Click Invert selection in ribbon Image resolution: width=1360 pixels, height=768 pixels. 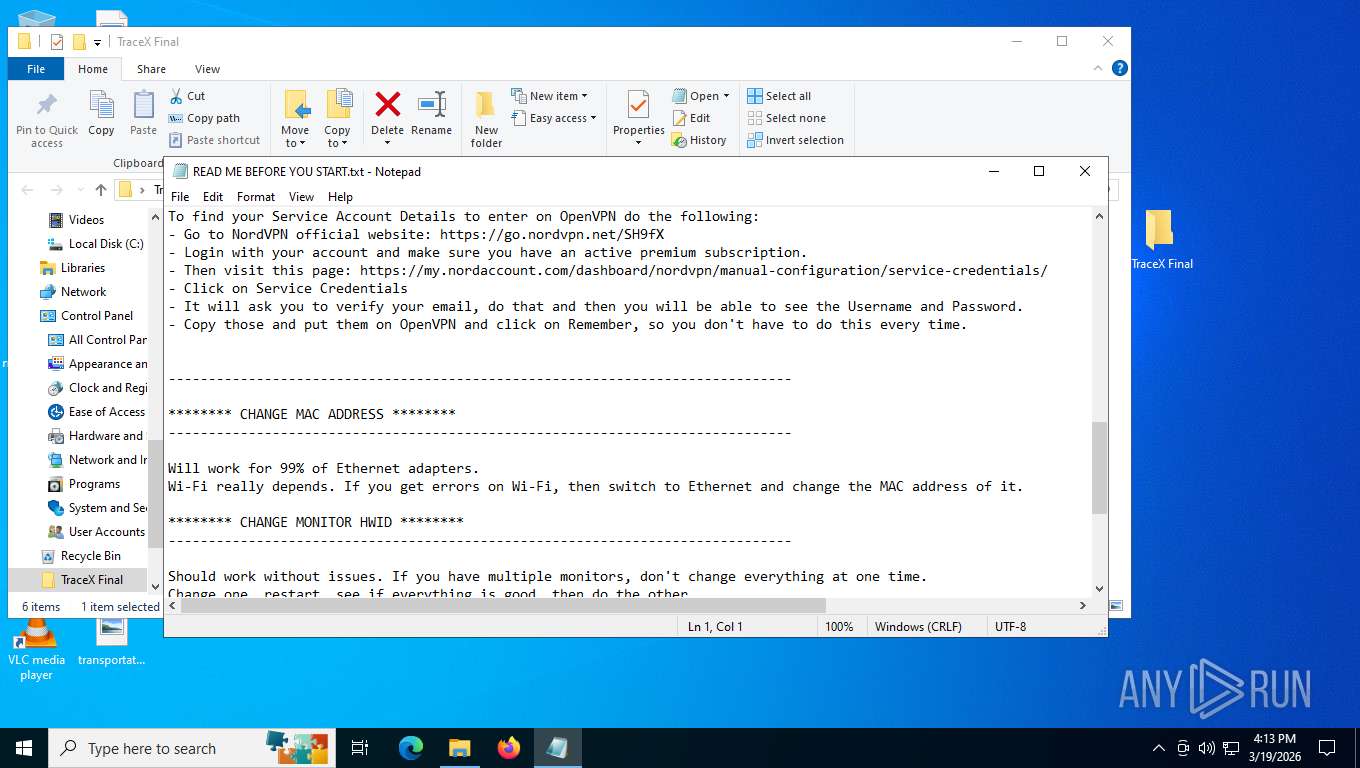(796, 140)
